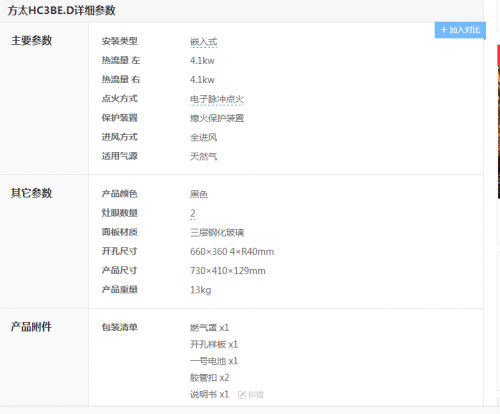500x414 pixels.
Task: Select the 安装类型 parameter label
Action: tap(120, 41)
